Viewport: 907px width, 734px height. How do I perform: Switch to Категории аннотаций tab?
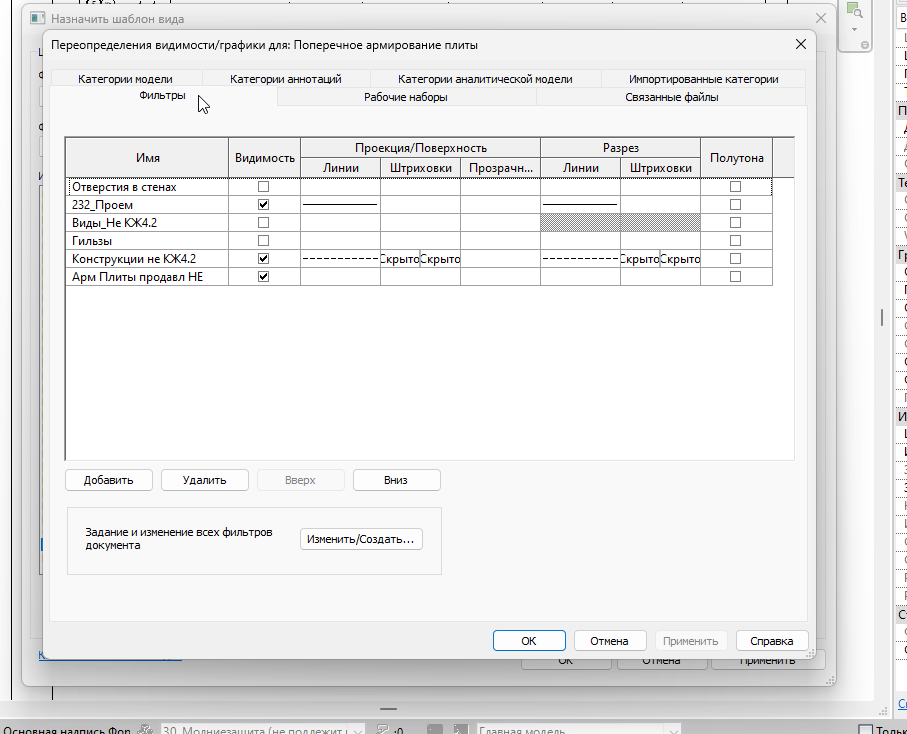click(286, 79)
